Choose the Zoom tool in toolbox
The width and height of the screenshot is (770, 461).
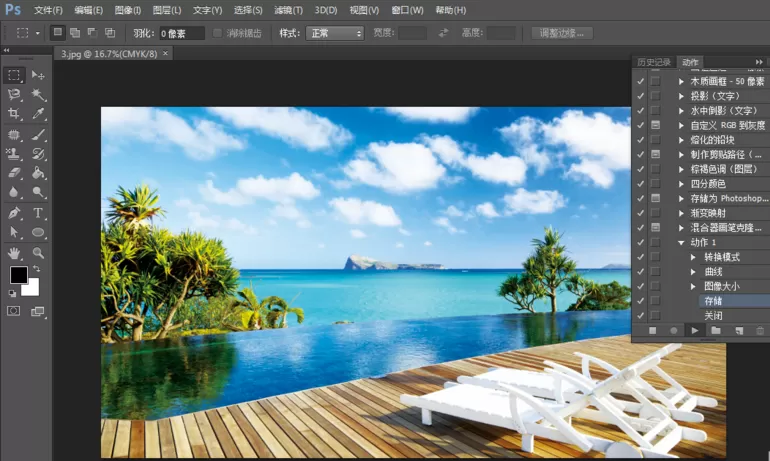(38, 253)
